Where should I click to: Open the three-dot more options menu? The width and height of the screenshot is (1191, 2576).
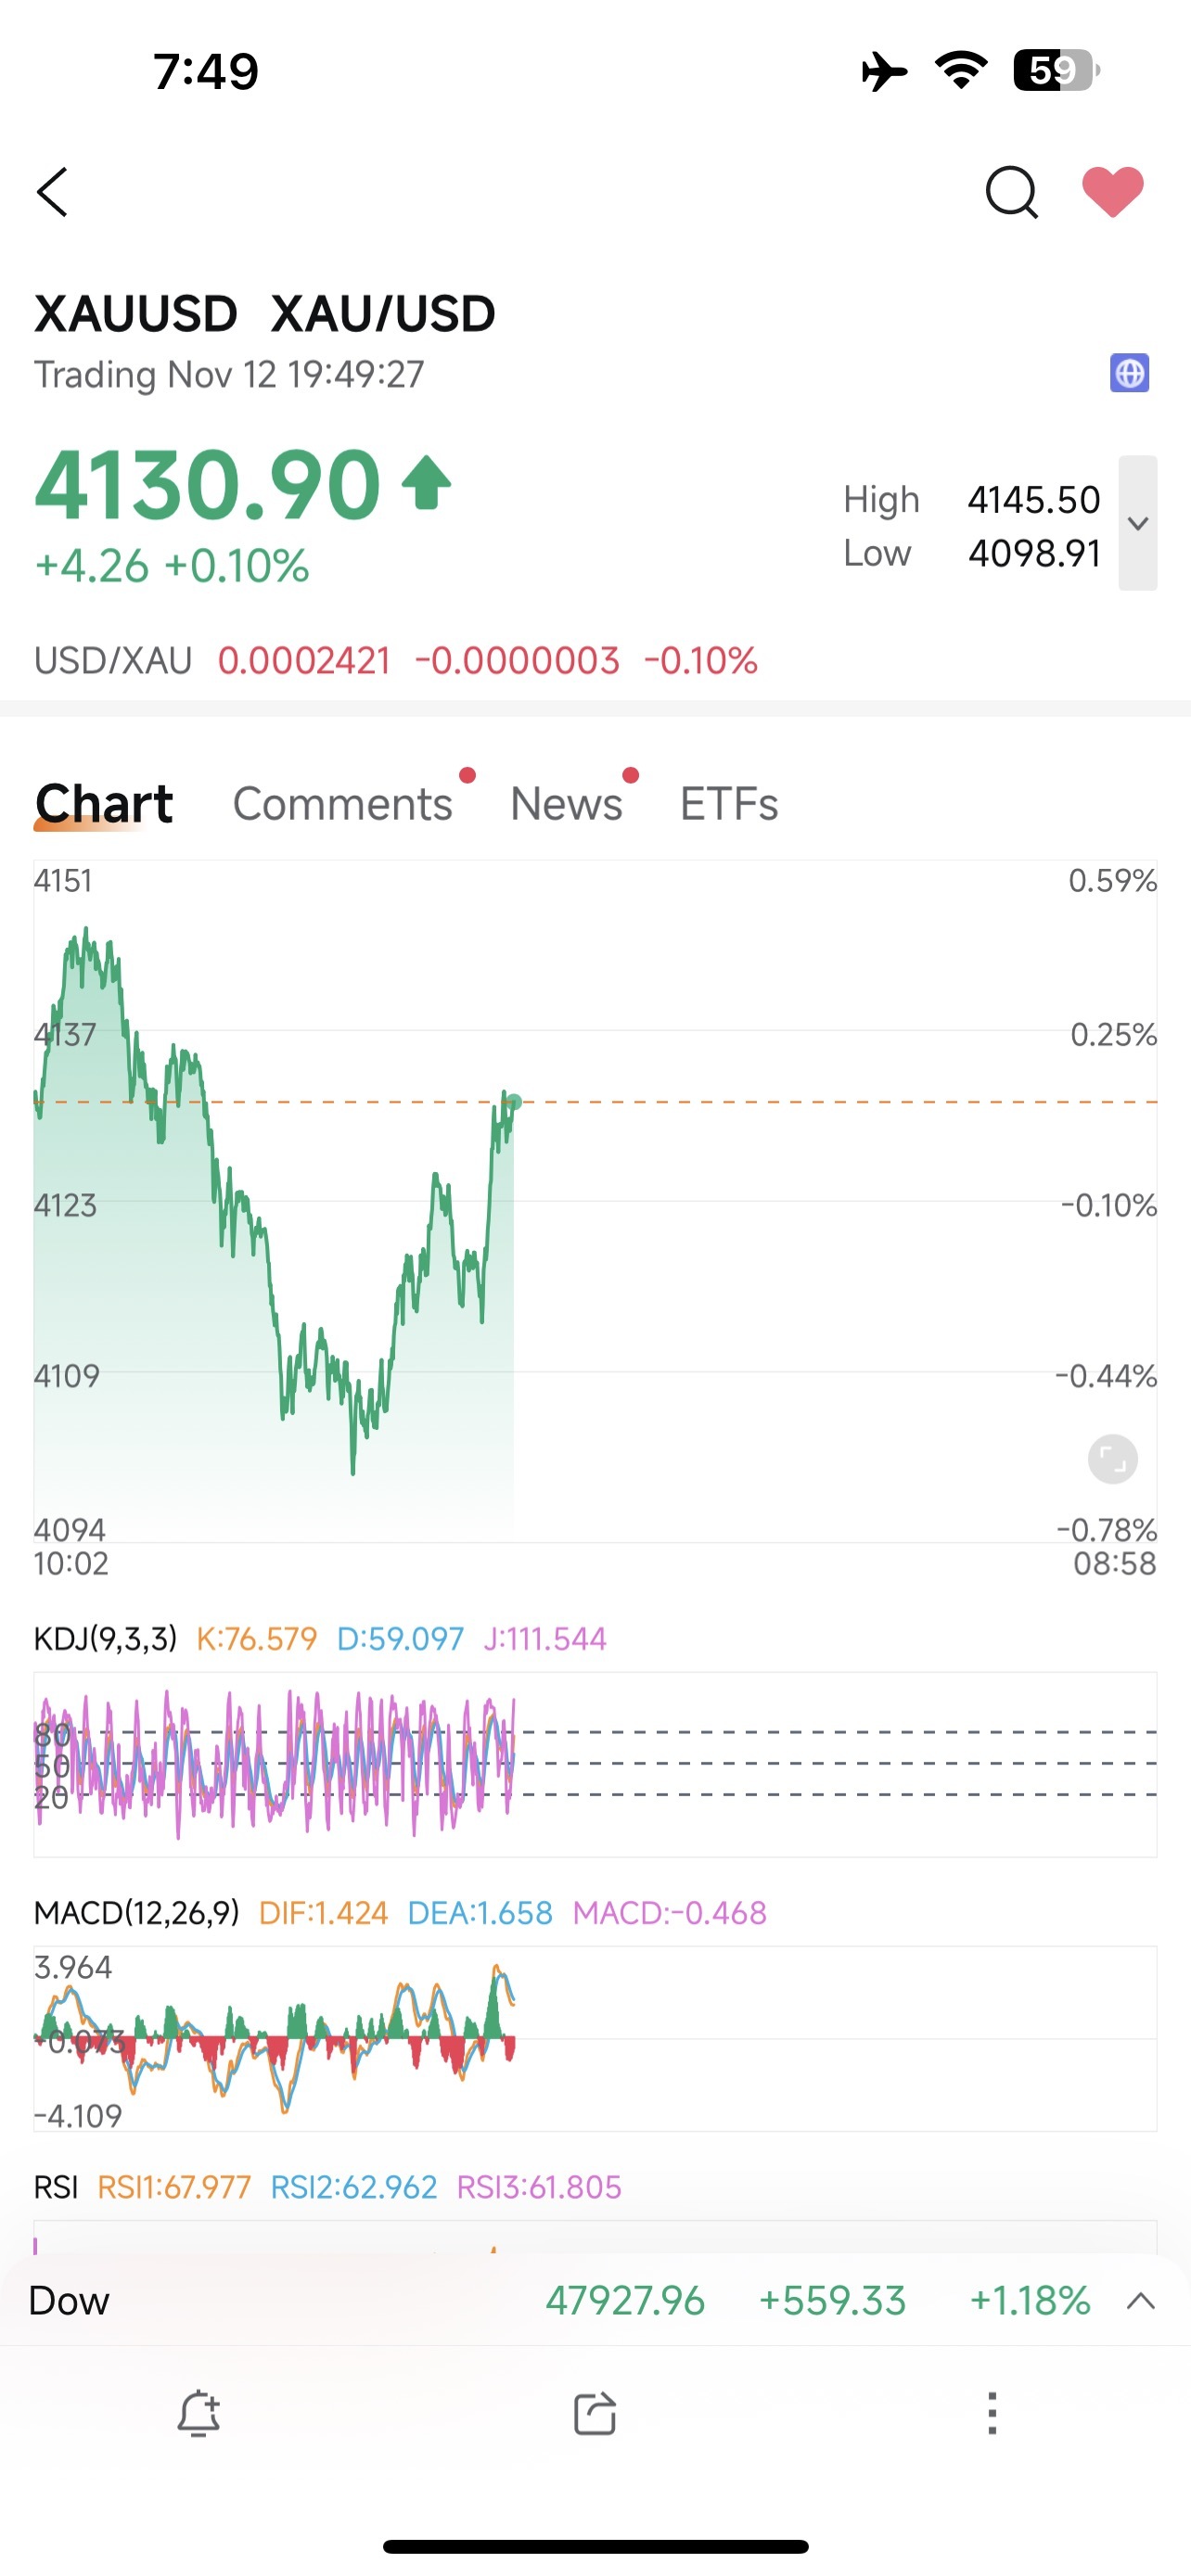tap(992, 2413)
